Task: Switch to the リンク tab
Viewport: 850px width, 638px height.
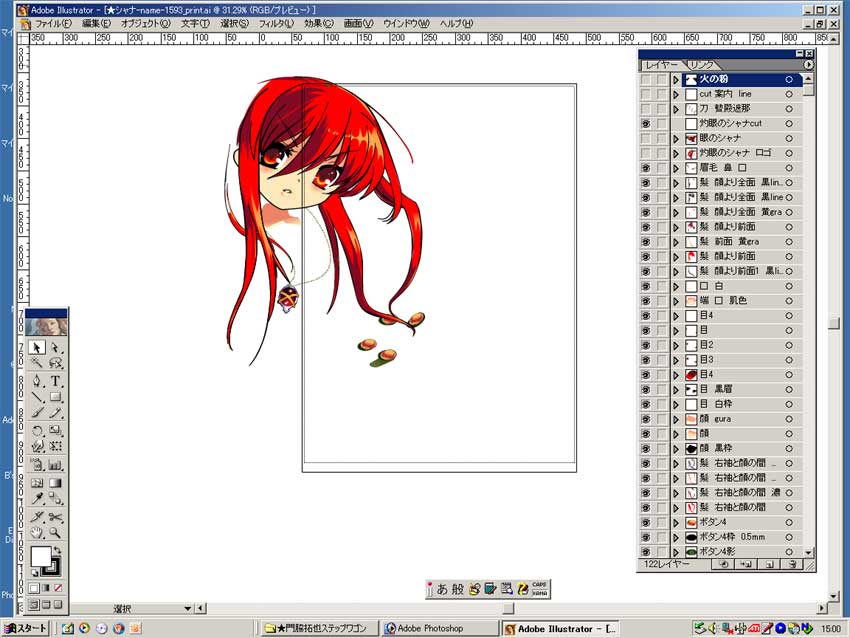Action: [702, 65]
